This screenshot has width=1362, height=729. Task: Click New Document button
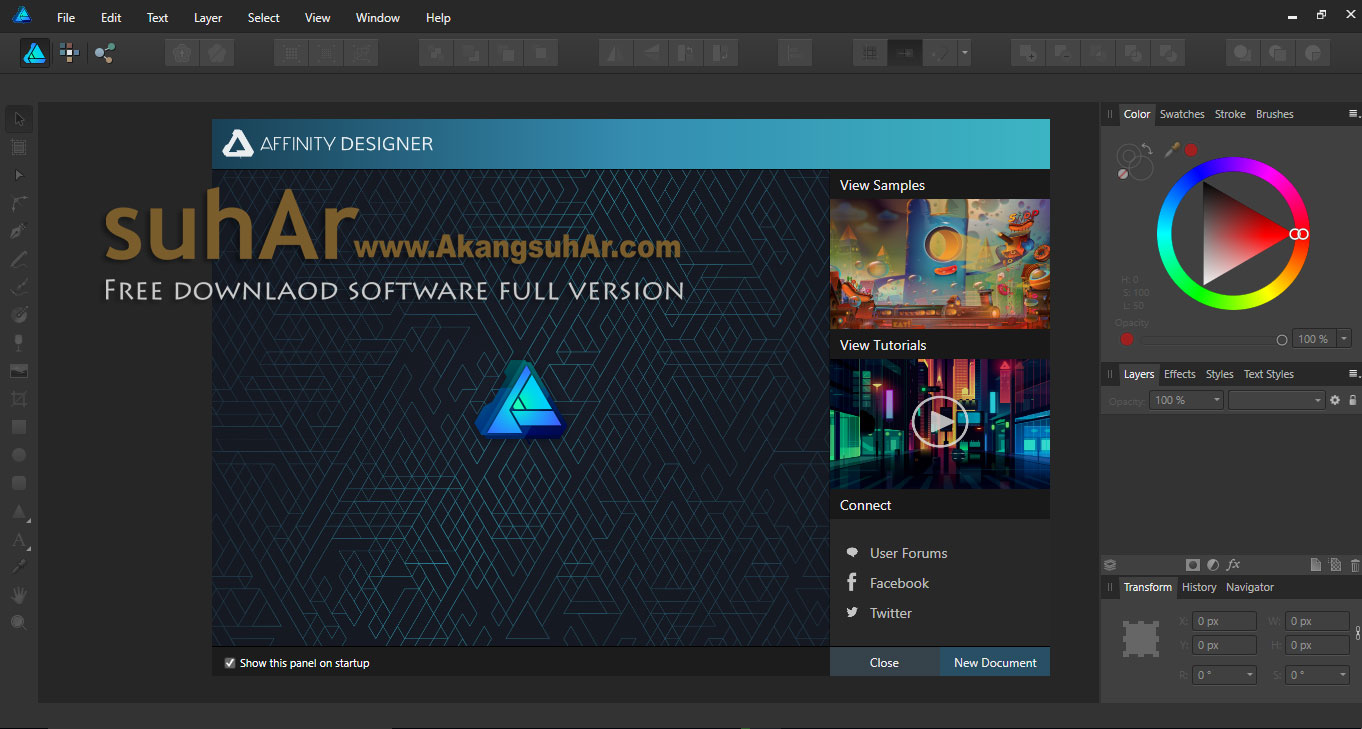point(995,662)
